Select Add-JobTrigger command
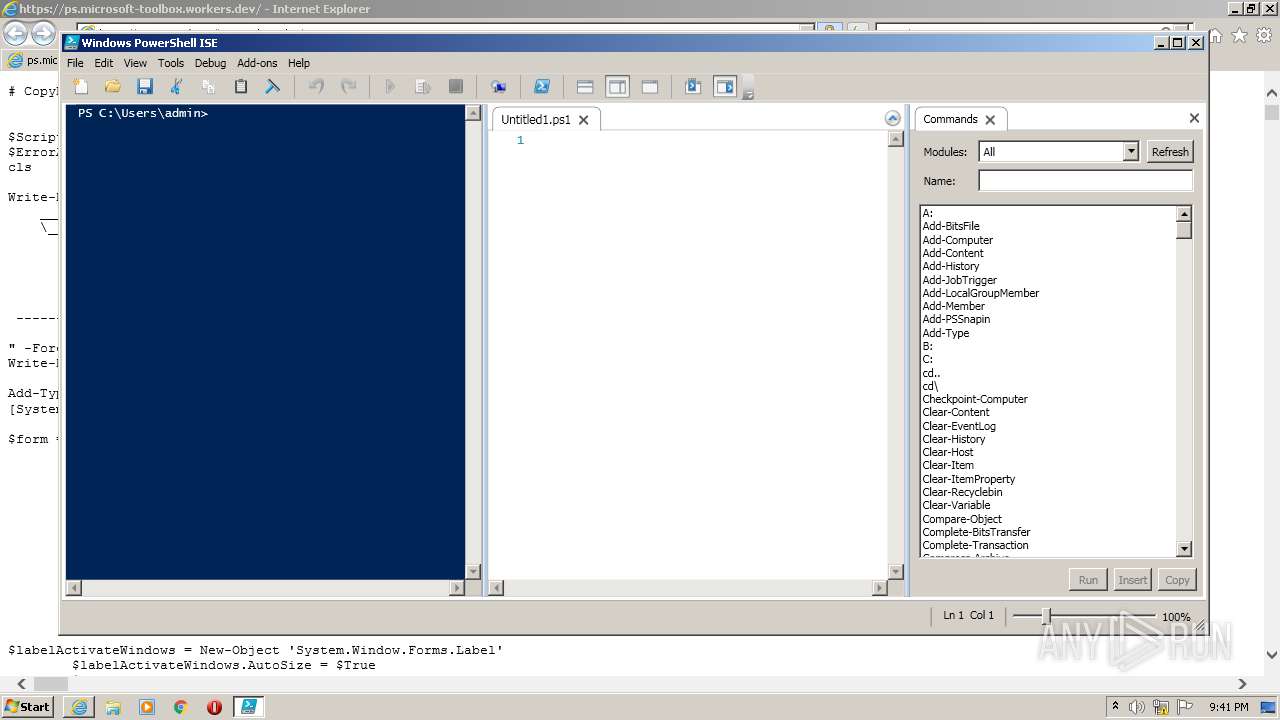This screenshot has height=720, width=1280. (960, 280)
